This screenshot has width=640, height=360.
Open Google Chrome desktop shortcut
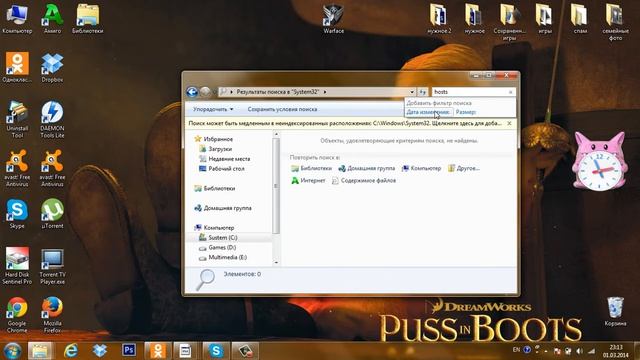click(17, 314)
